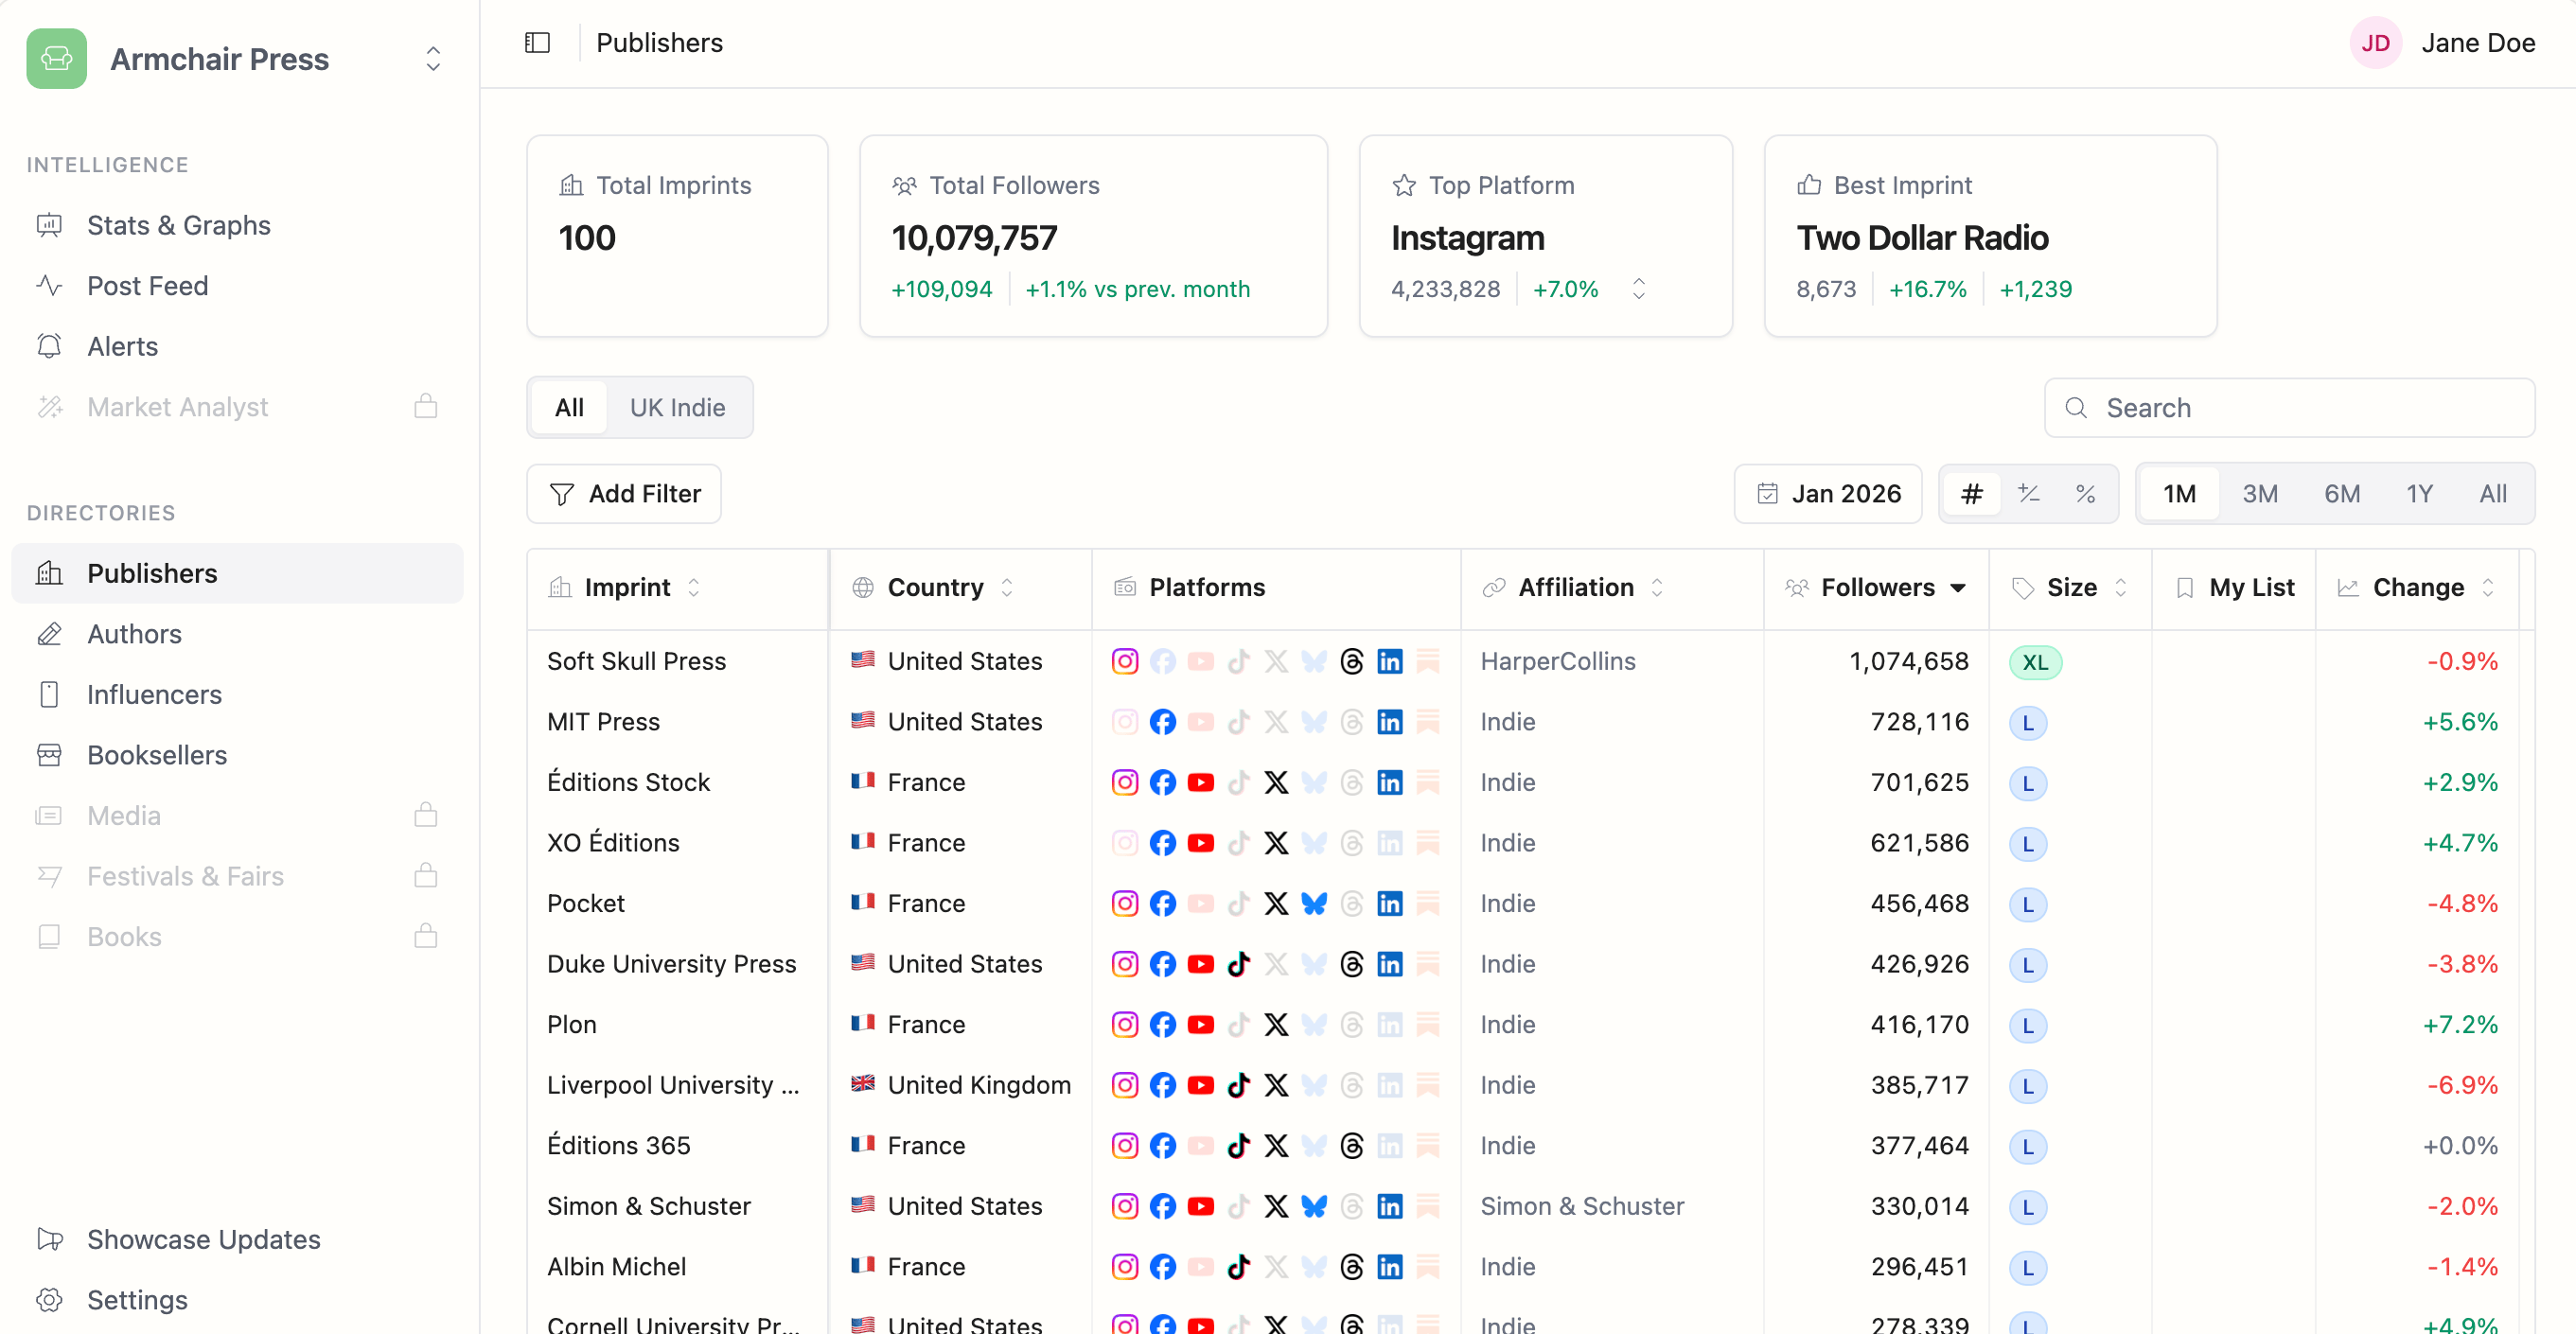2576x1334 pixels.
Task: Click Duke University Press TikTok icon
Action: [1238, 964]
